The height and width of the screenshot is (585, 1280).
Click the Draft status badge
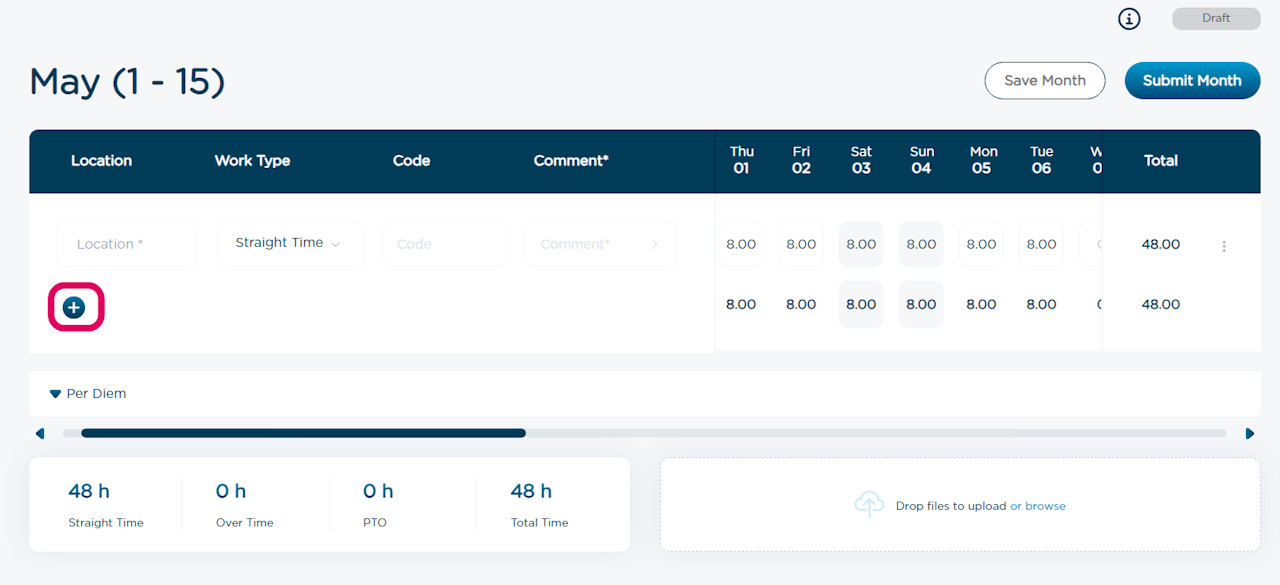click(x=1215, y=18)
